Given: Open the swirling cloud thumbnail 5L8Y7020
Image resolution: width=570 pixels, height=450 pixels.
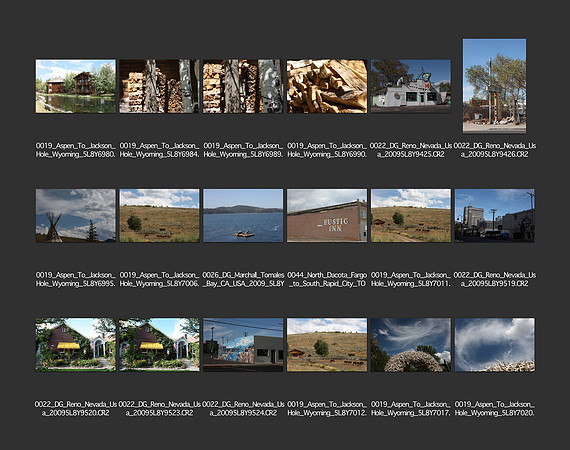Looking at the screenshot, I should pos(494,345).
